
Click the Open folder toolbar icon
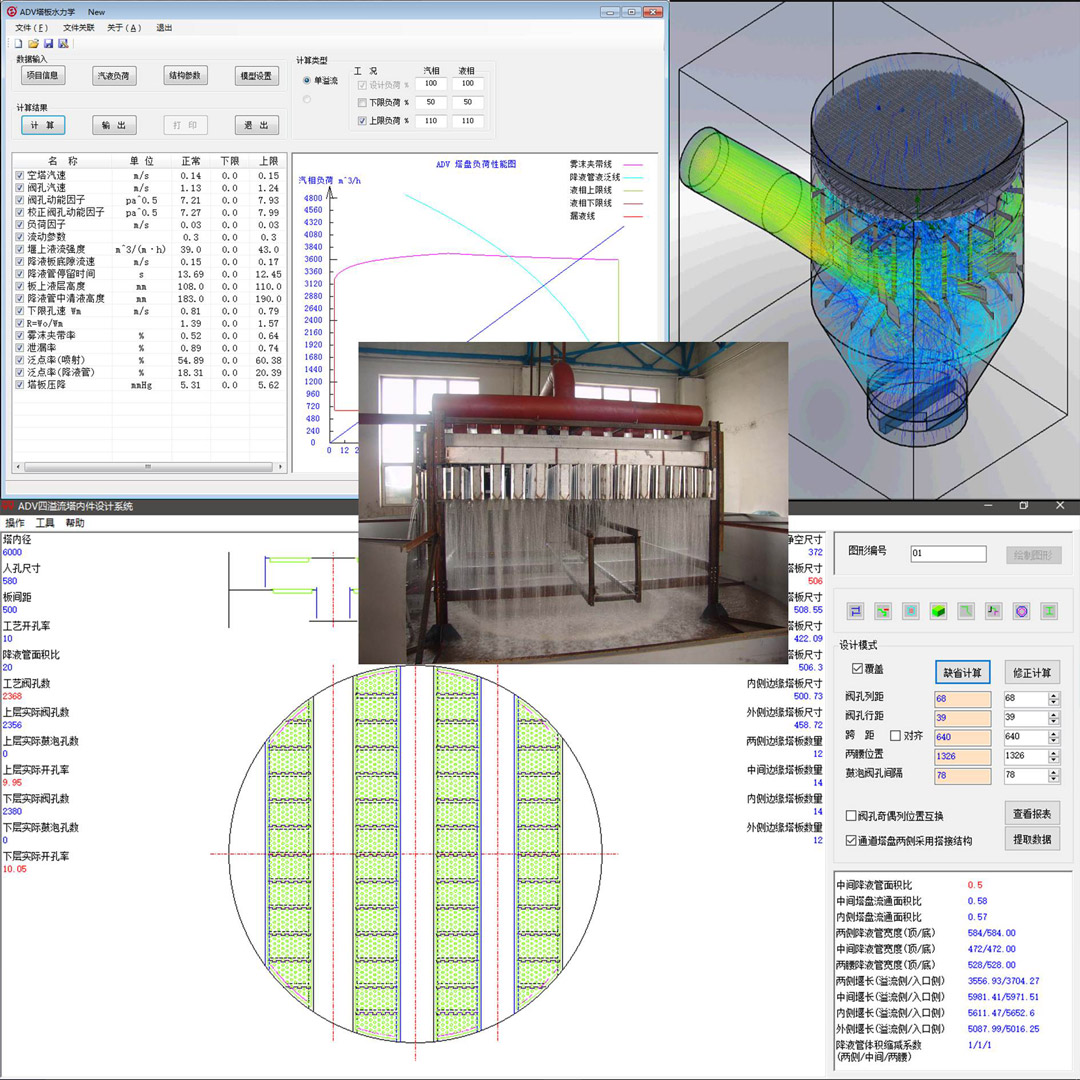33,44
